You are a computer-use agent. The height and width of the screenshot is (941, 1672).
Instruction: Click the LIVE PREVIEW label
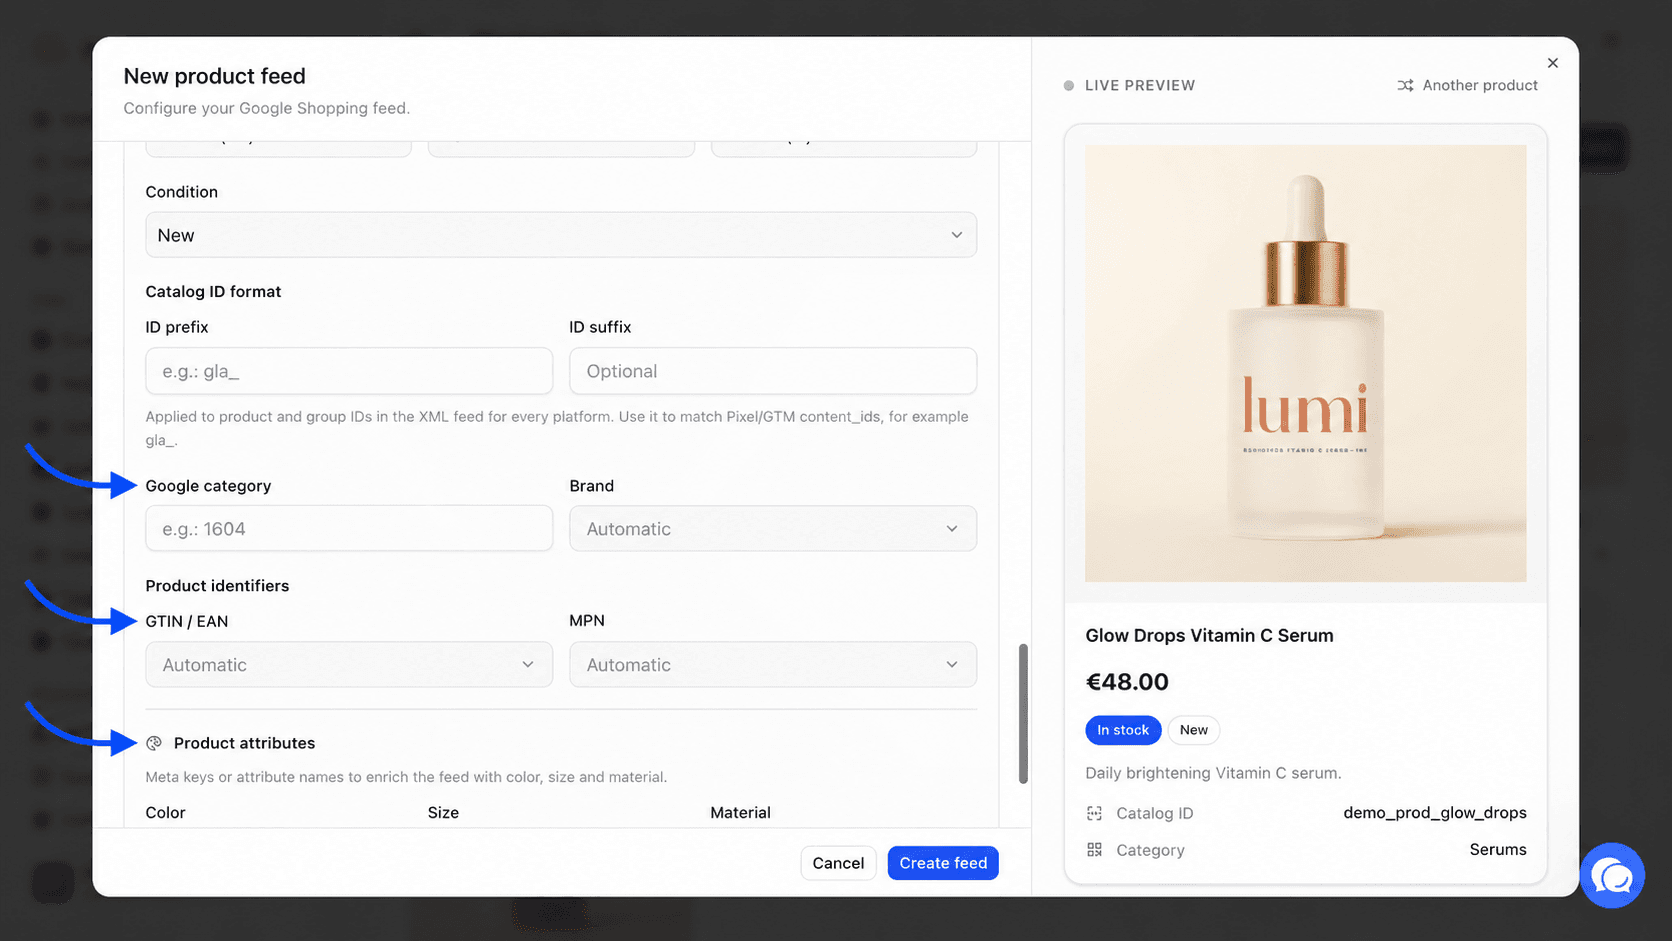coord(1140,86)
